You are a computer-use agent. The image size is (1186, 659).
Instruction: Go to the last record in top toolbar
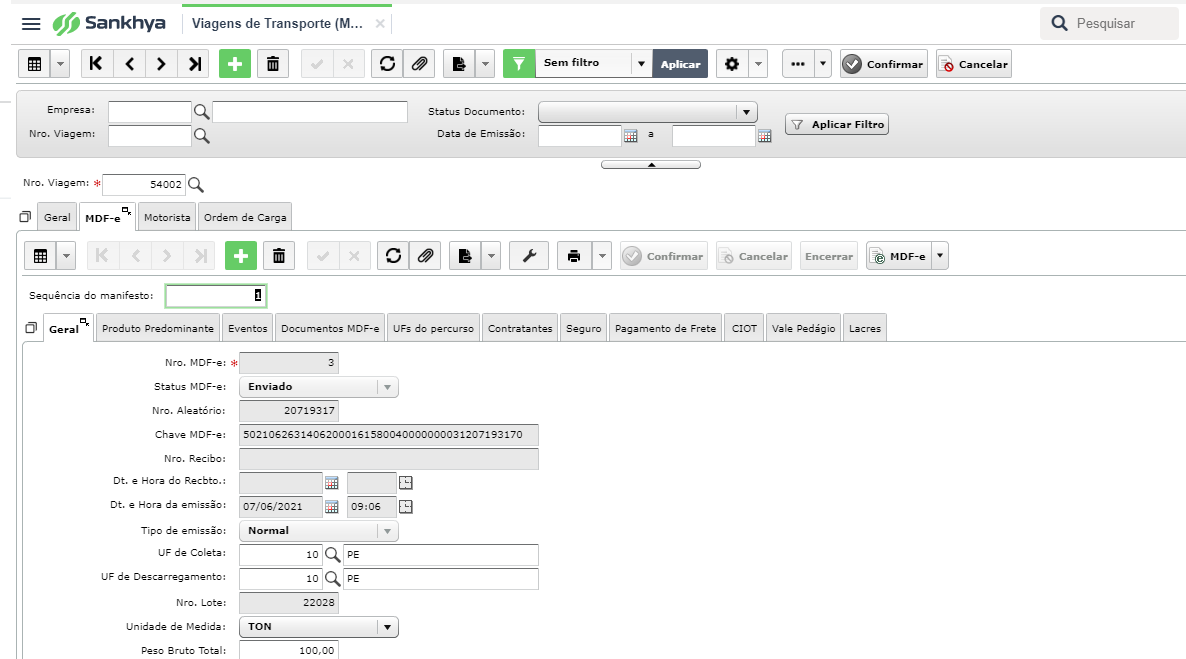click(194, 64)
